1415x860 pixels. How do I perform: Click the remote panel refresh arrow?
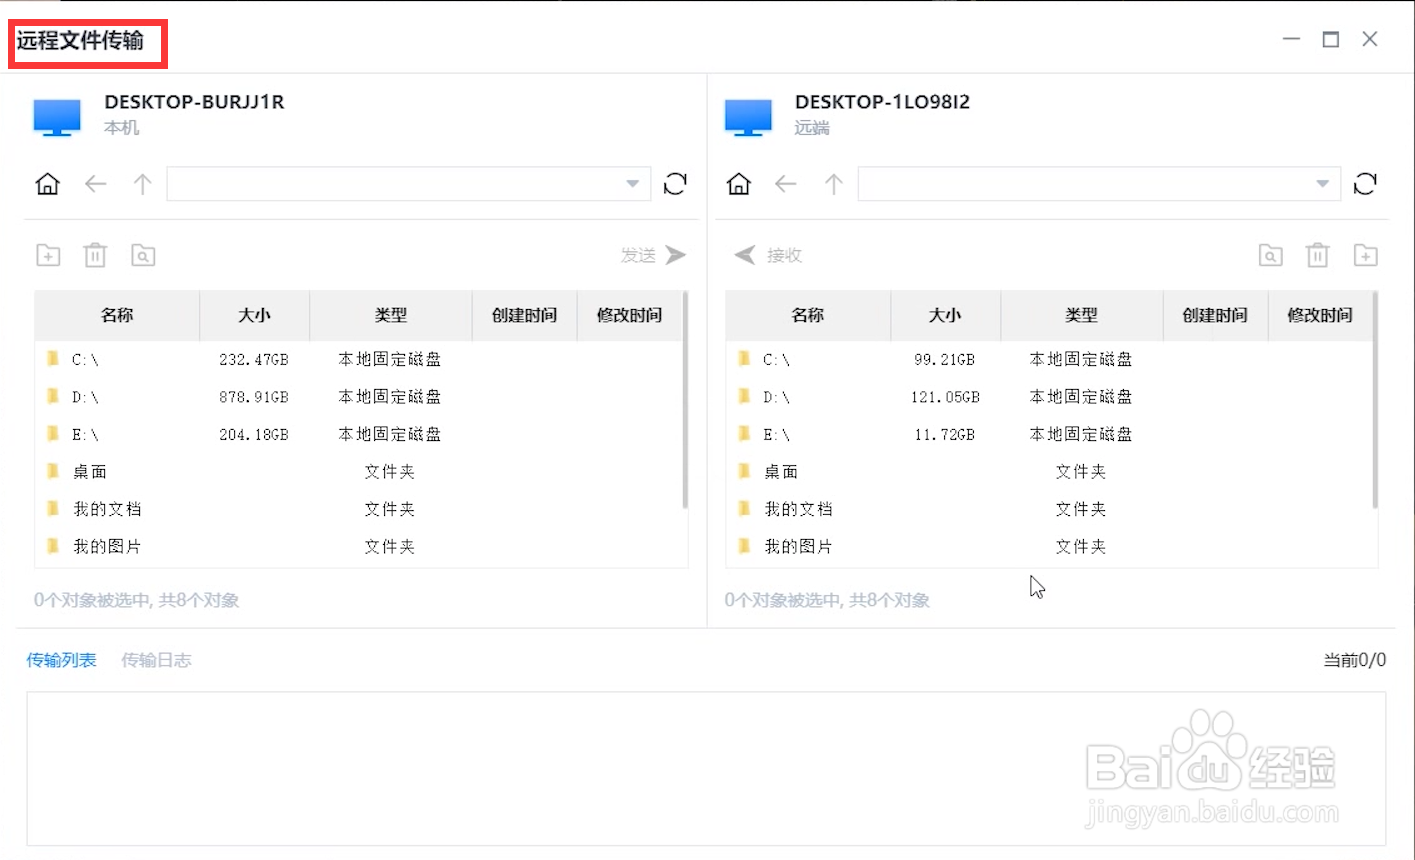(x=1365, y=184)
